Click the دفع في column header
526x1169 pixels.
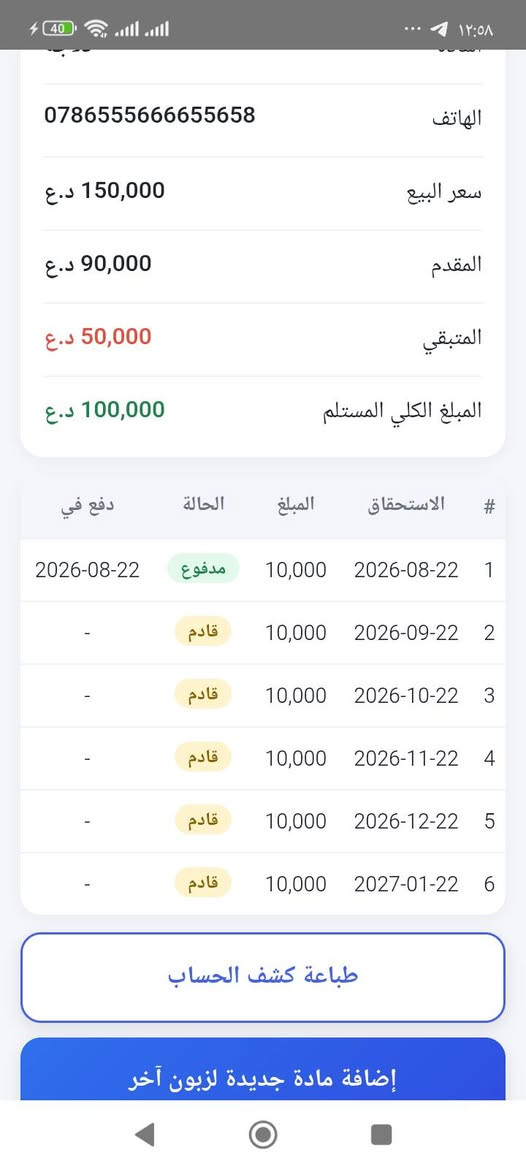(x=87, y=505)
